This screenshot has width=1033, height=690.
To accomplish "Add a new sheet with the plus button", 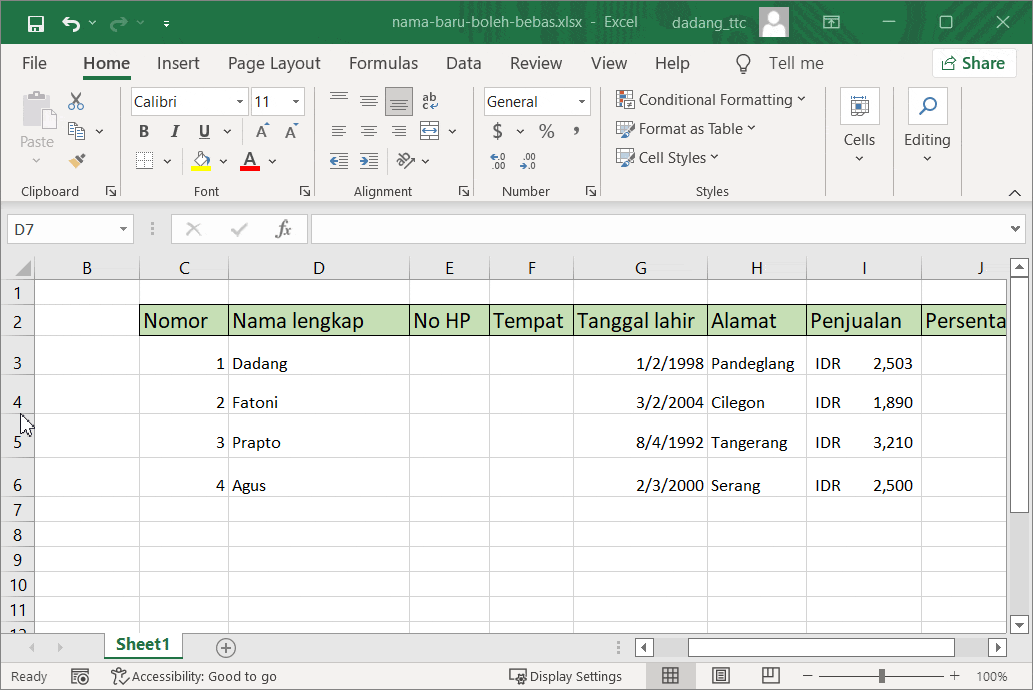I will click(225, 648).
